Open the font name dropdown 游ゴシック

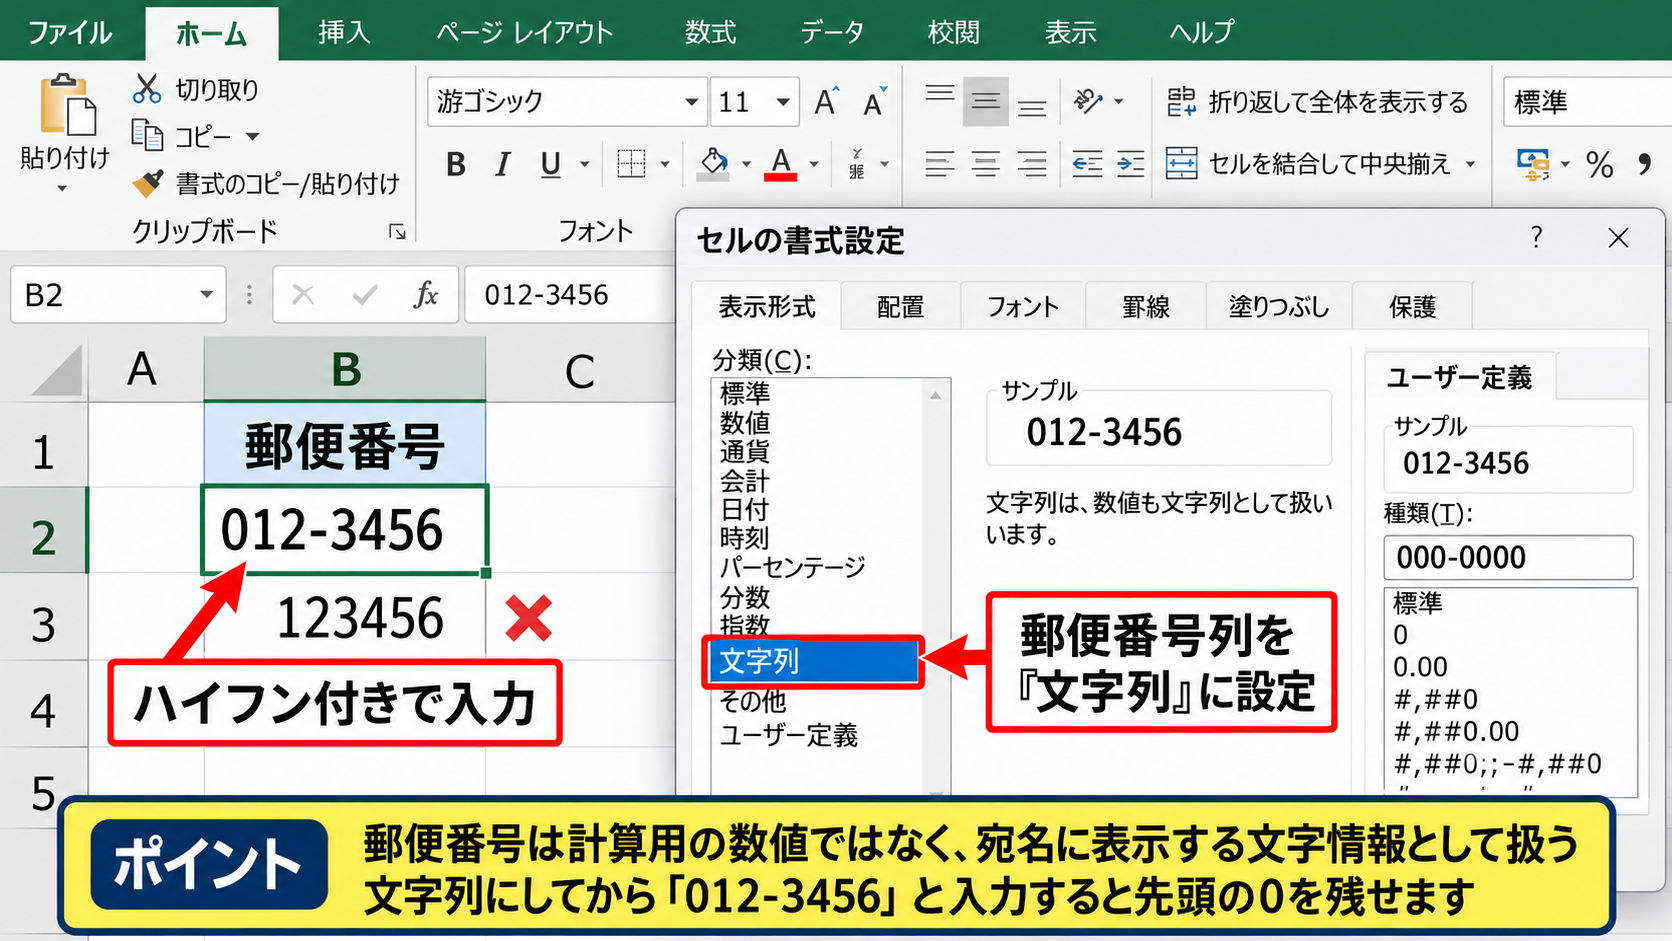point(691,102)
